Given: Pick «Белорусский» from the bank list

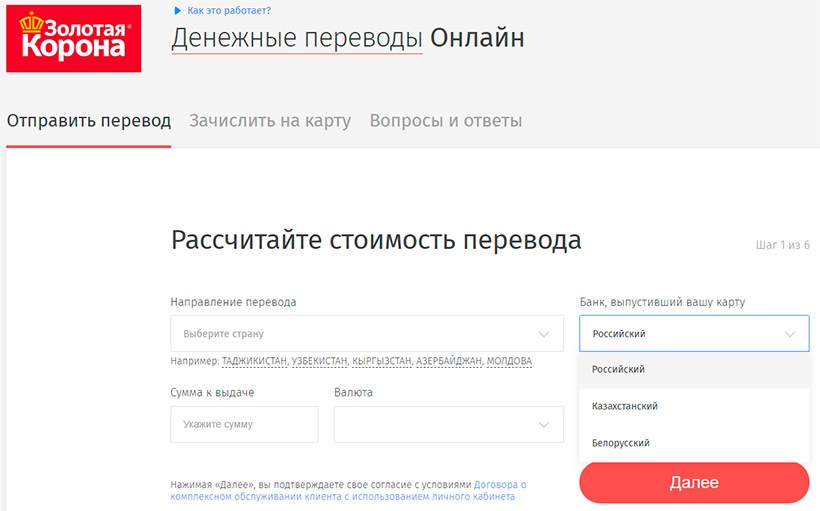Looking at the screenshot, I should (x=621, y=443).
